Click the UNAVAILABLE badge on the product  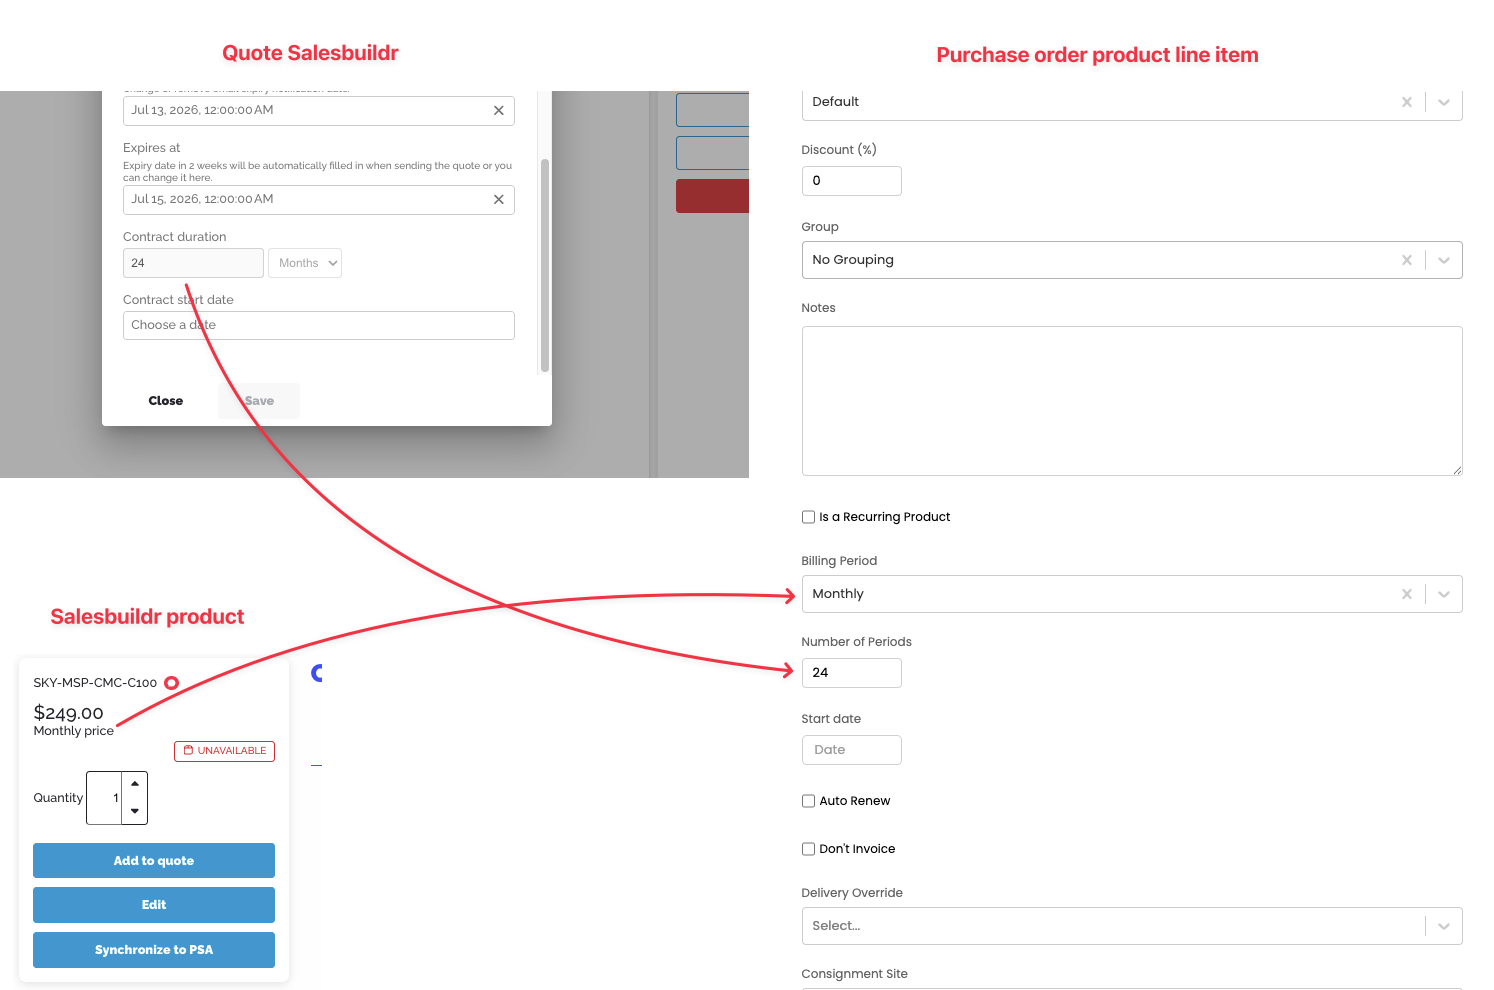coord(225,751)
